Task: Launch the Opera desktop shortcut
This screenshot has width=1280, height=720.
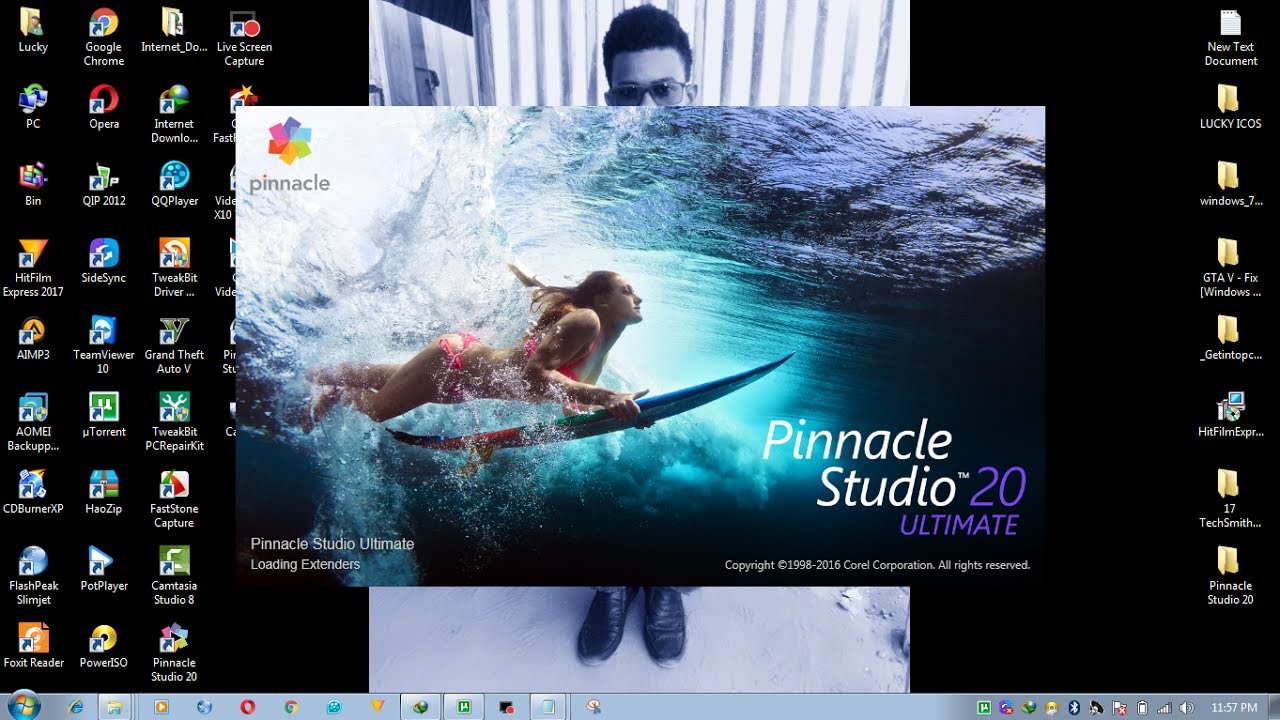Action: (103, 107)
